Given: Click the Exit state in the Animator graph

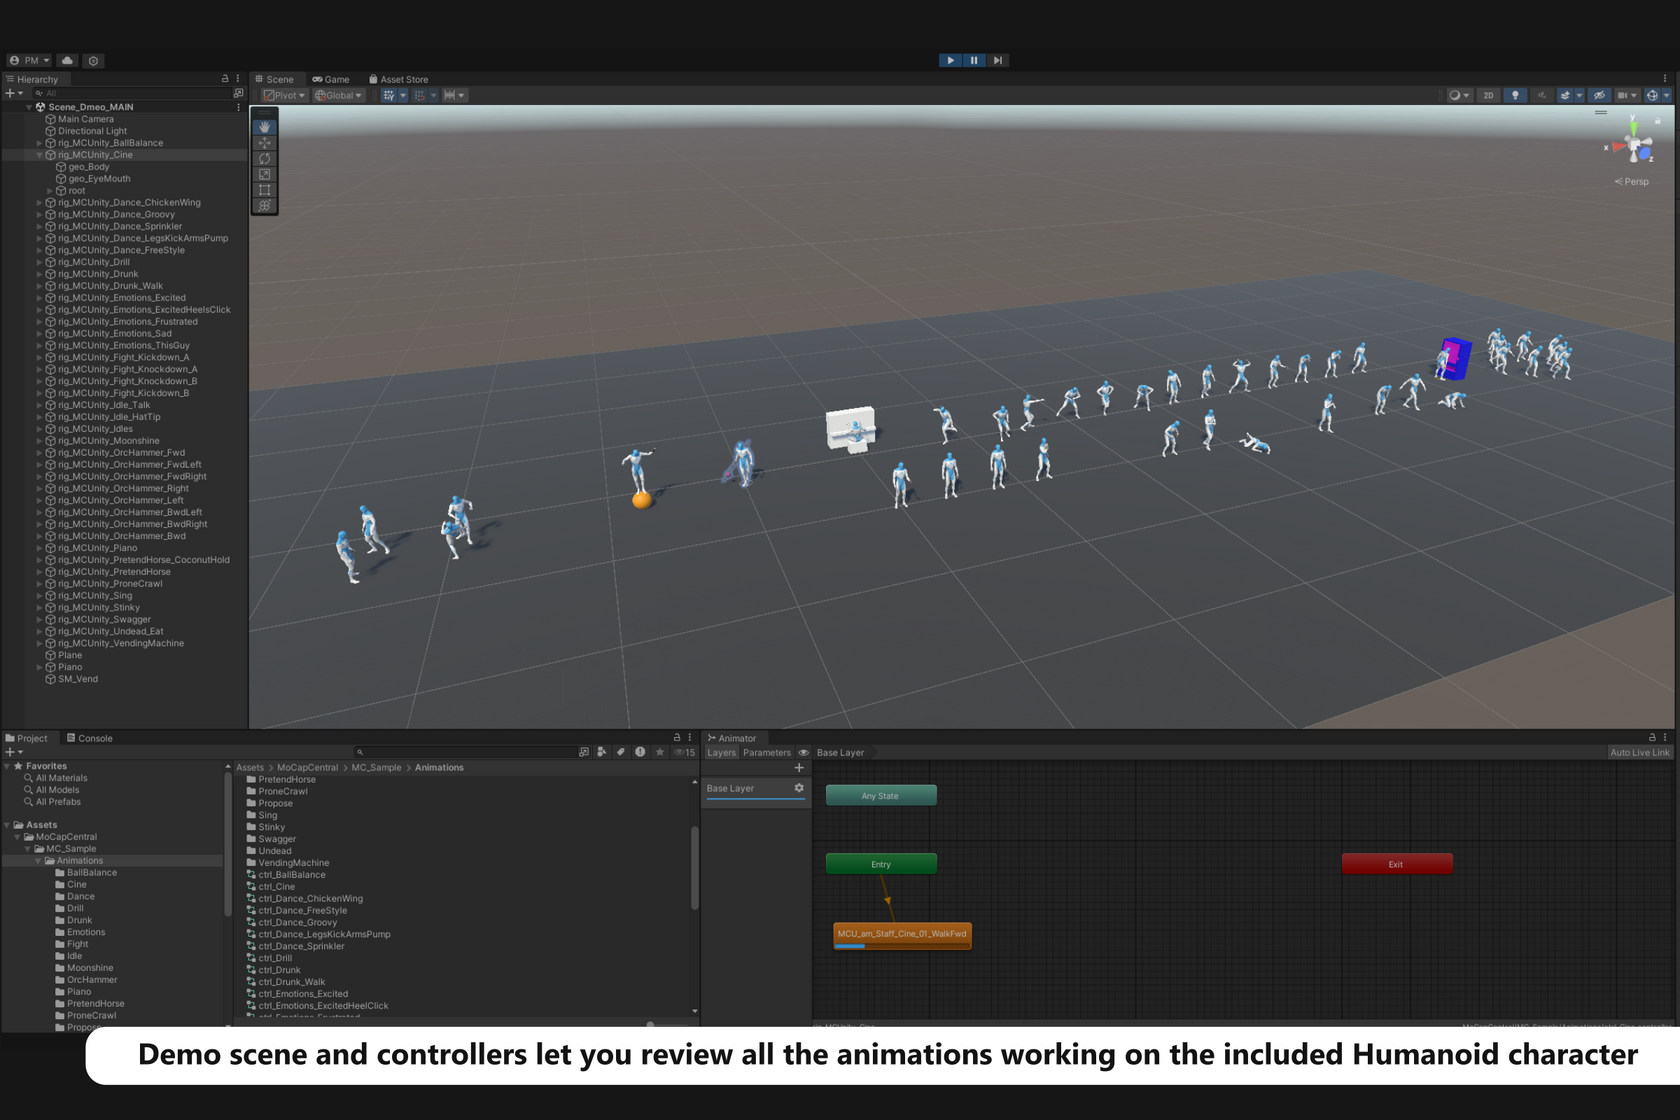Looking at the screenshot, I should [1396, 864].
